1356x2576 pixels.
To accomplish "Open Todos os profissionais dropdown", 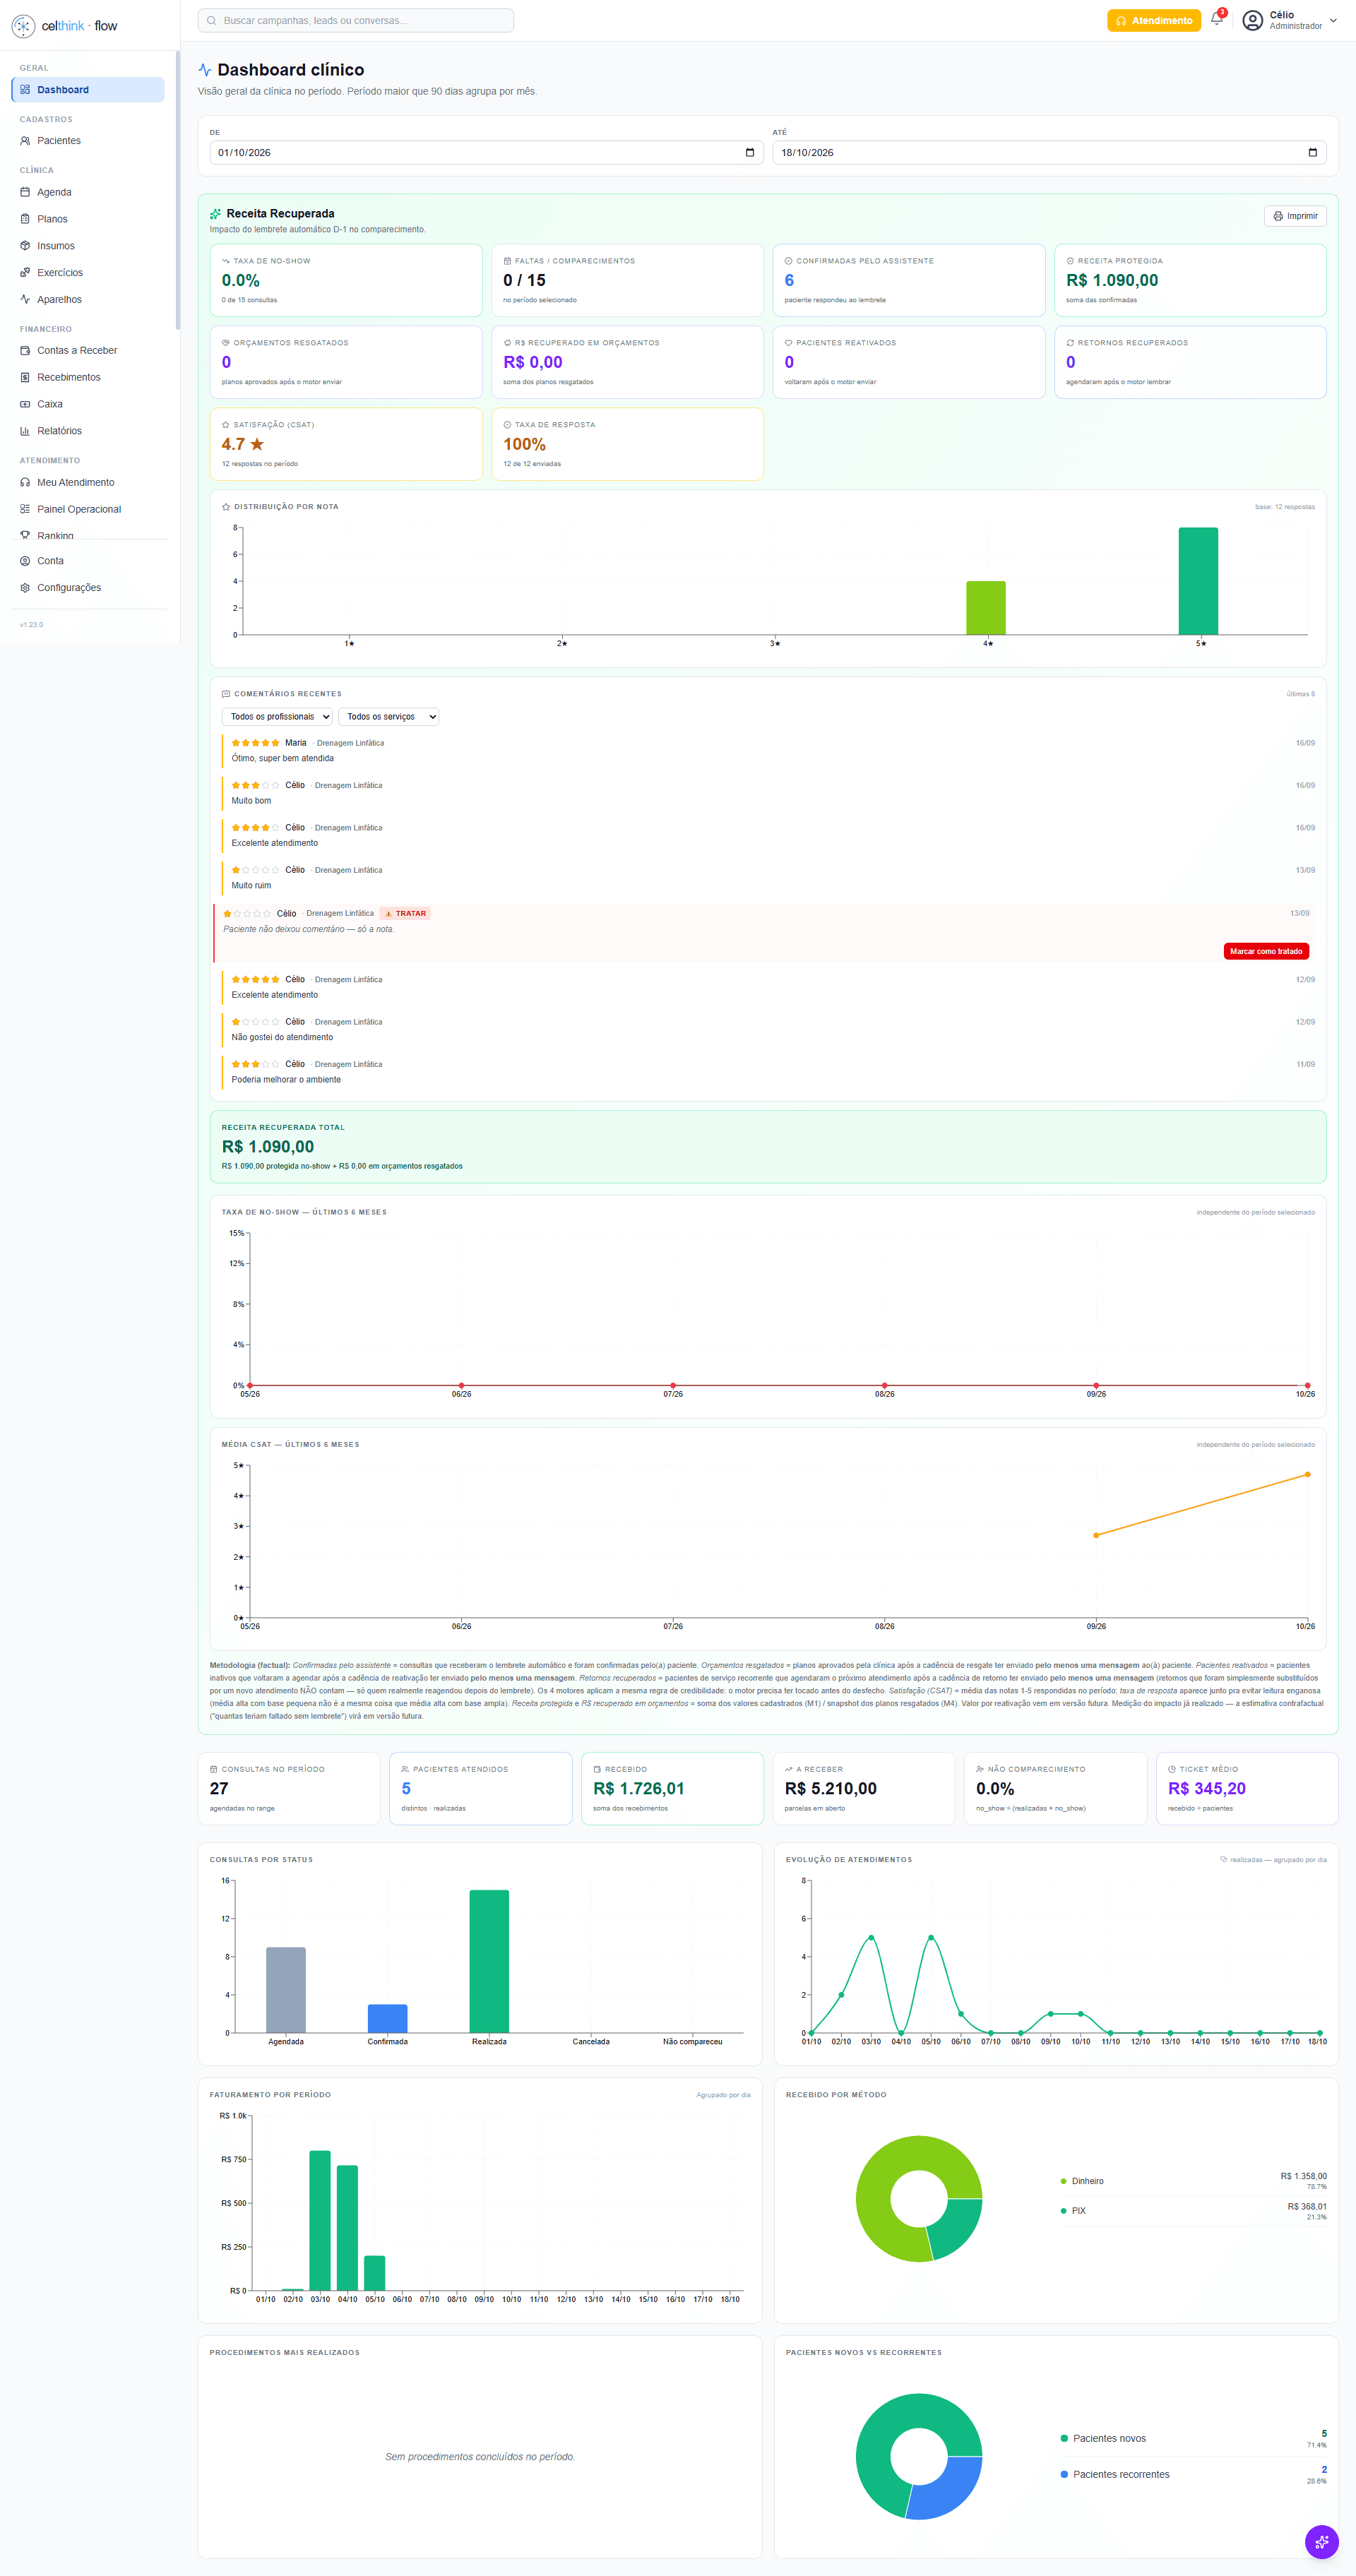I will 277,716.
